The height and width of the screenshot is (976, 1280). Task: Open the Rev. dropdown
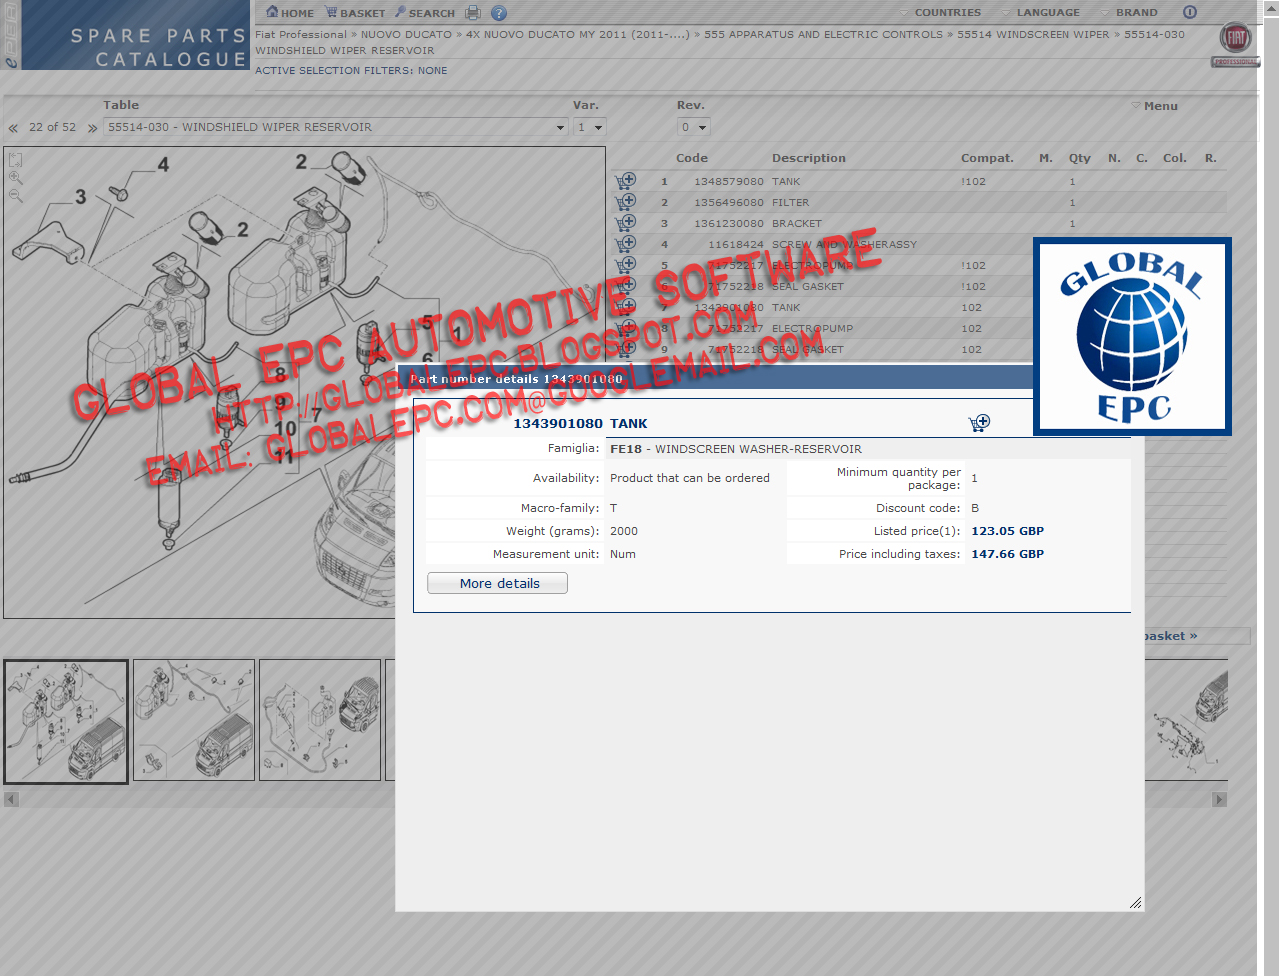[694, 127]
